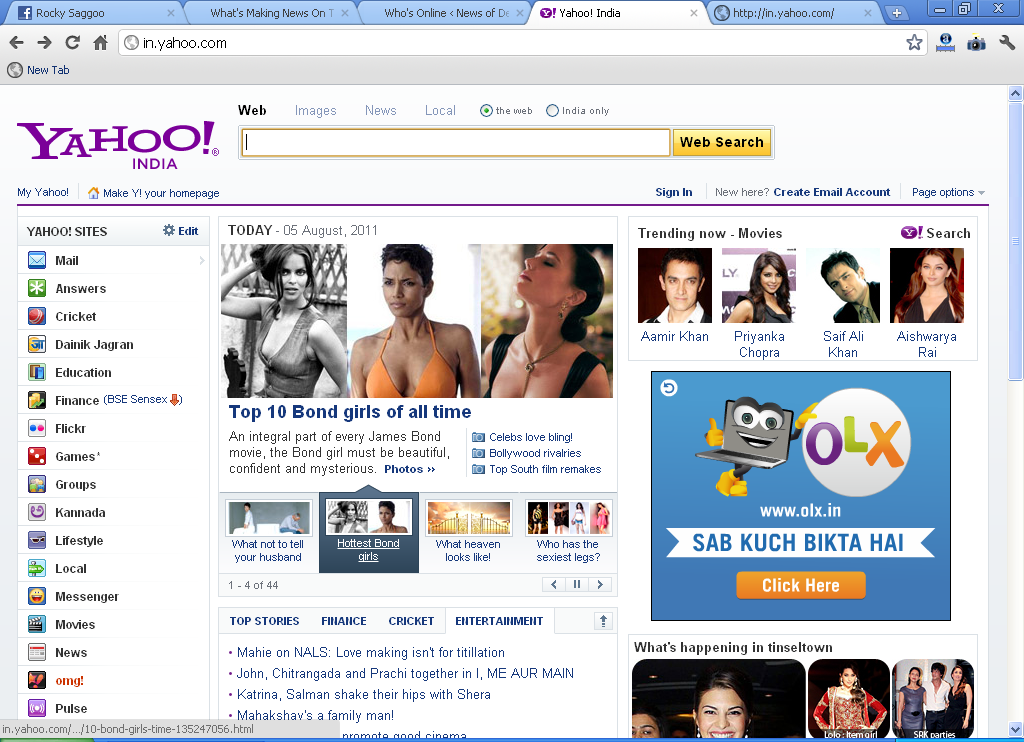This screenshot has width=1024, height=742.
Task: Select the 'India only' search option
Action: pos(551,110)
